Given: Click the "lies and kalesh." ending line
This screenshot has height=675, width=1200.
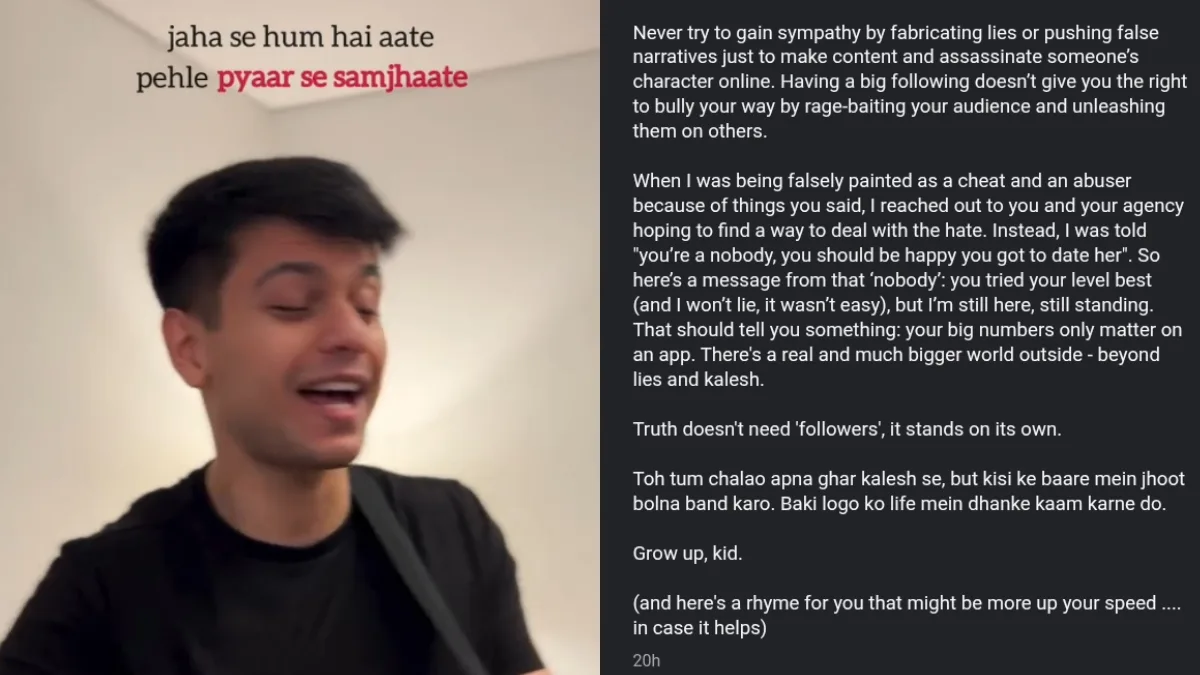Looking at the screenshot, I should [699, 380].
